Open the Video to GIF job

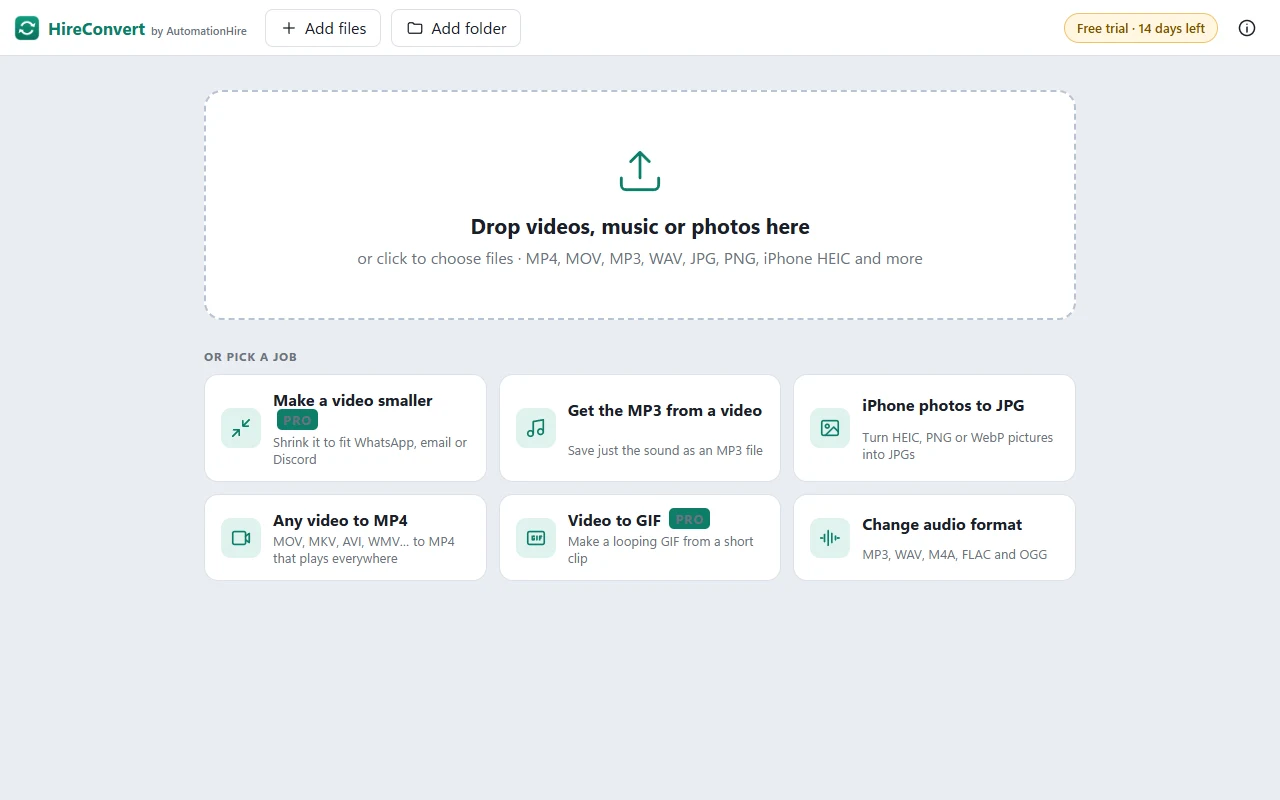tap(640, 538)
